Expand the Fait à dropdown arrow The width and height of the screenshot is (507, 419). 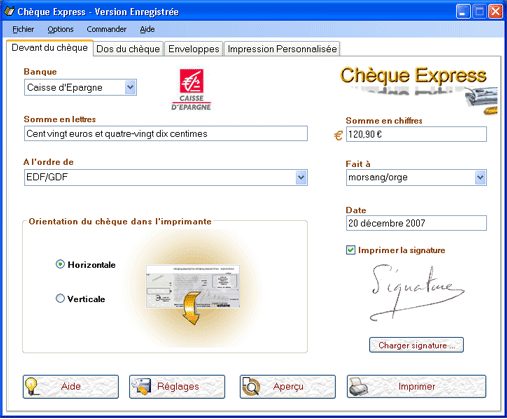[480, 177]
